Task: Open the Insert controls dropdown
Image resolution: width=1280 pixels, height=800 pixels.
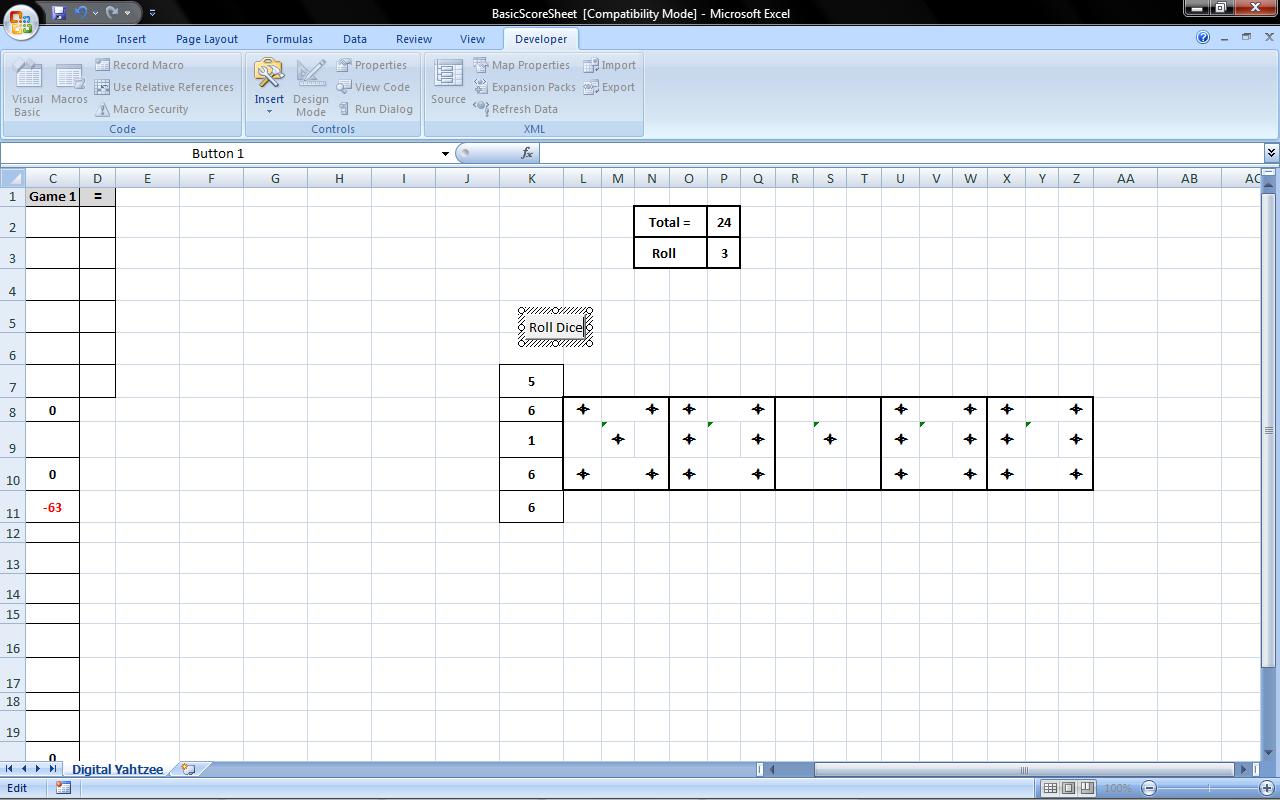Action: click(x=269, y=88)
